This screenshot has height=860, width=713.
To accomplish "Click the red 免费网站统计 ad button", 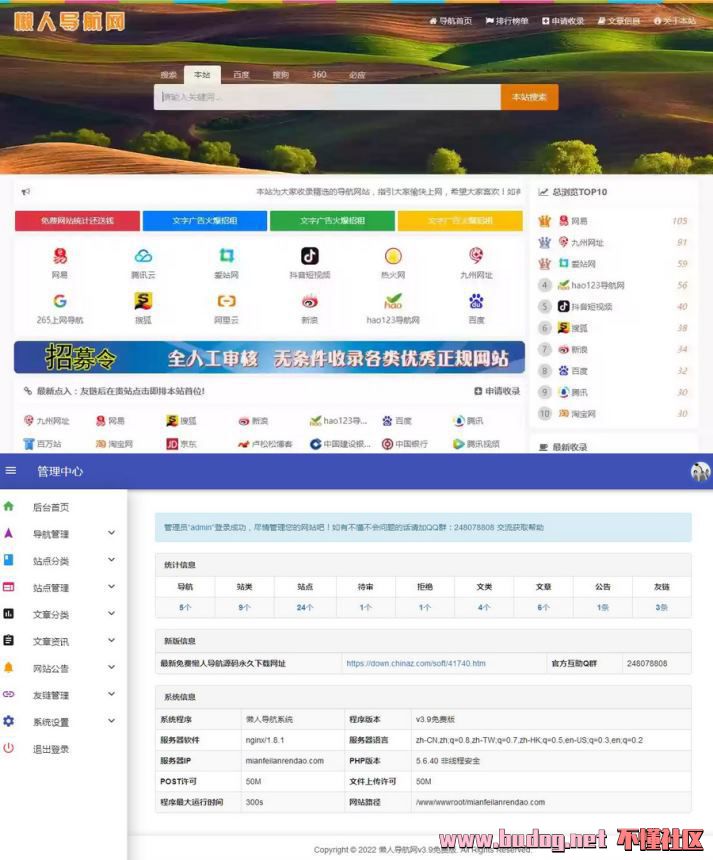I will point(77,220).
